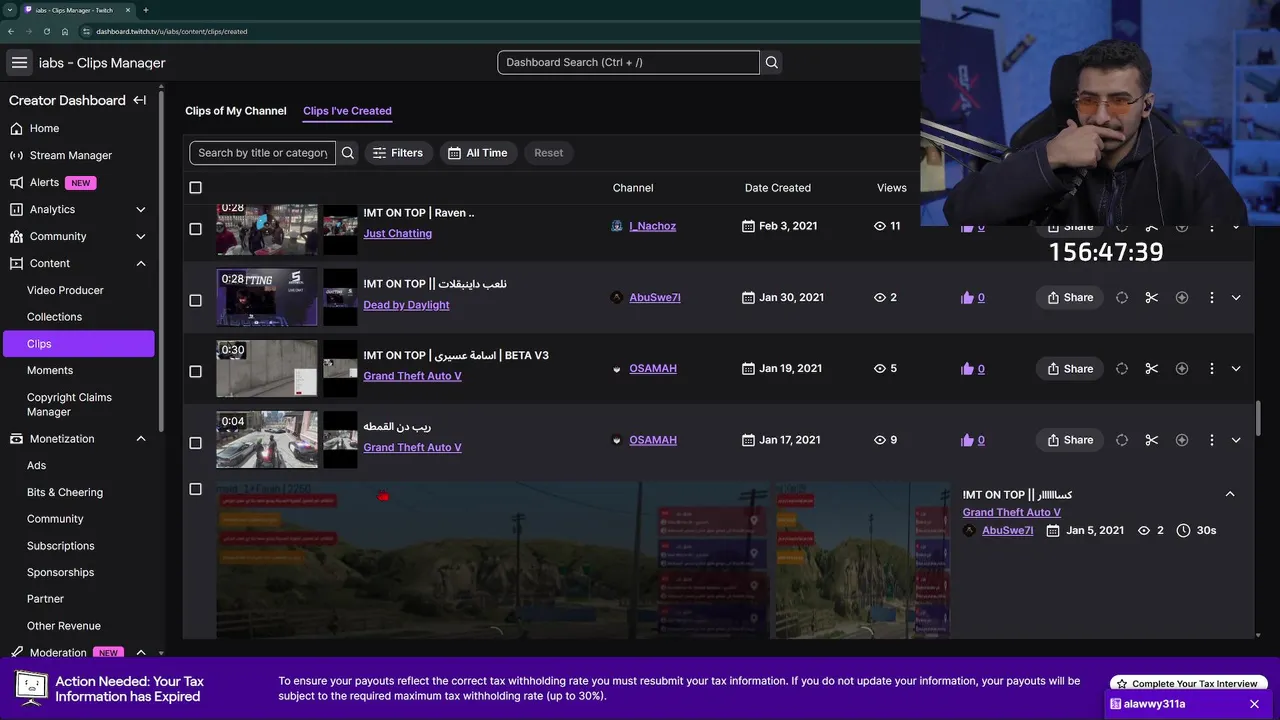Screen dimensions: 1280x720
Task: Click the clip search magnifier button
Action: (x=348, y=153)
